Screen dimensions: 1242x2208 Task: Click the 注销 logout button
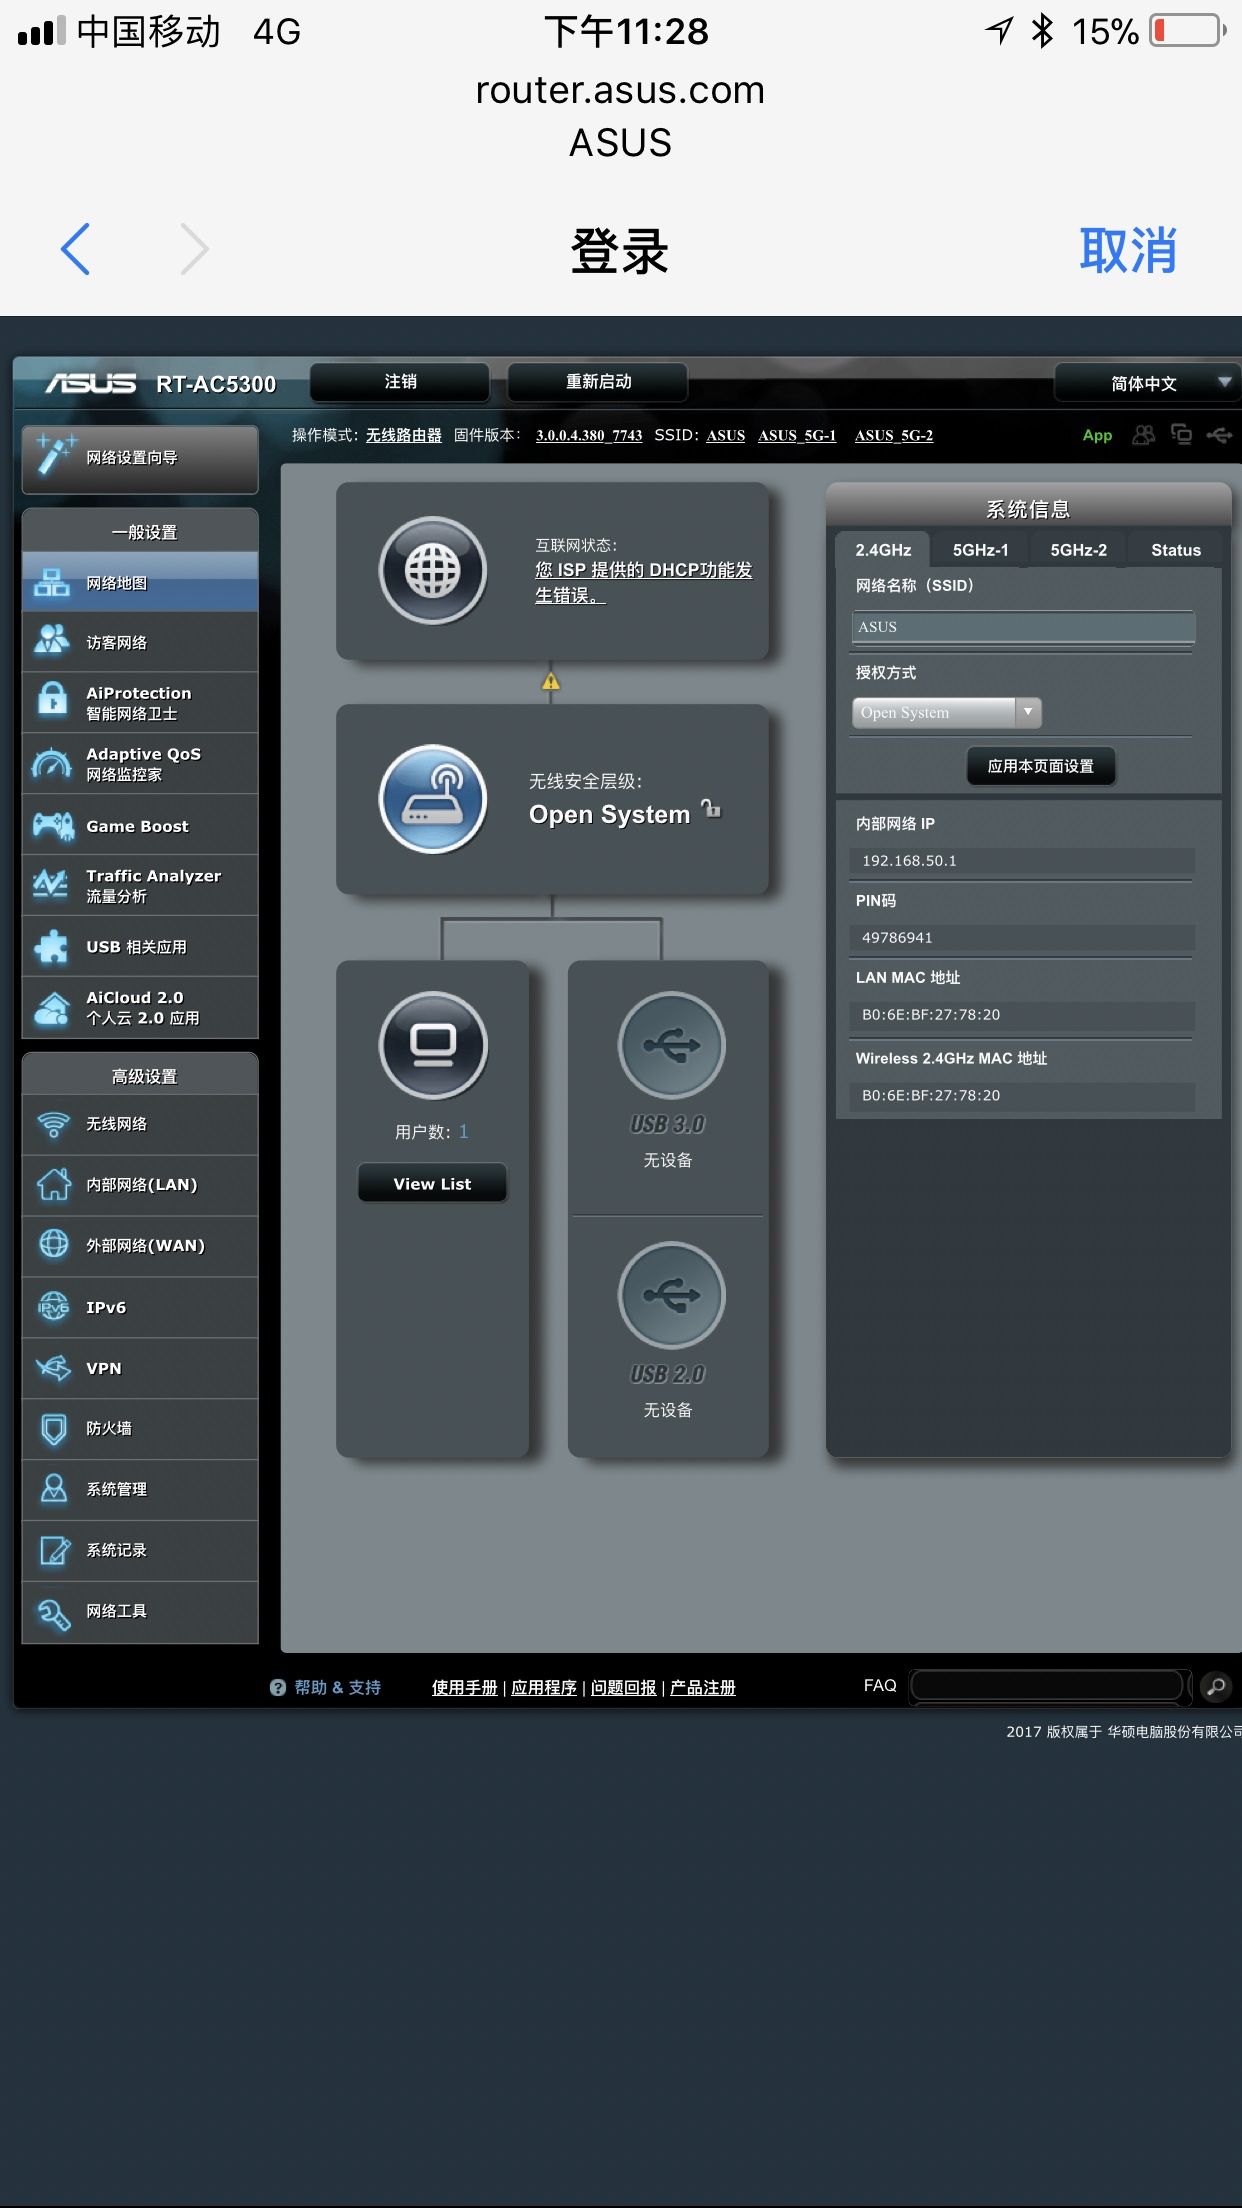(400, 382)
